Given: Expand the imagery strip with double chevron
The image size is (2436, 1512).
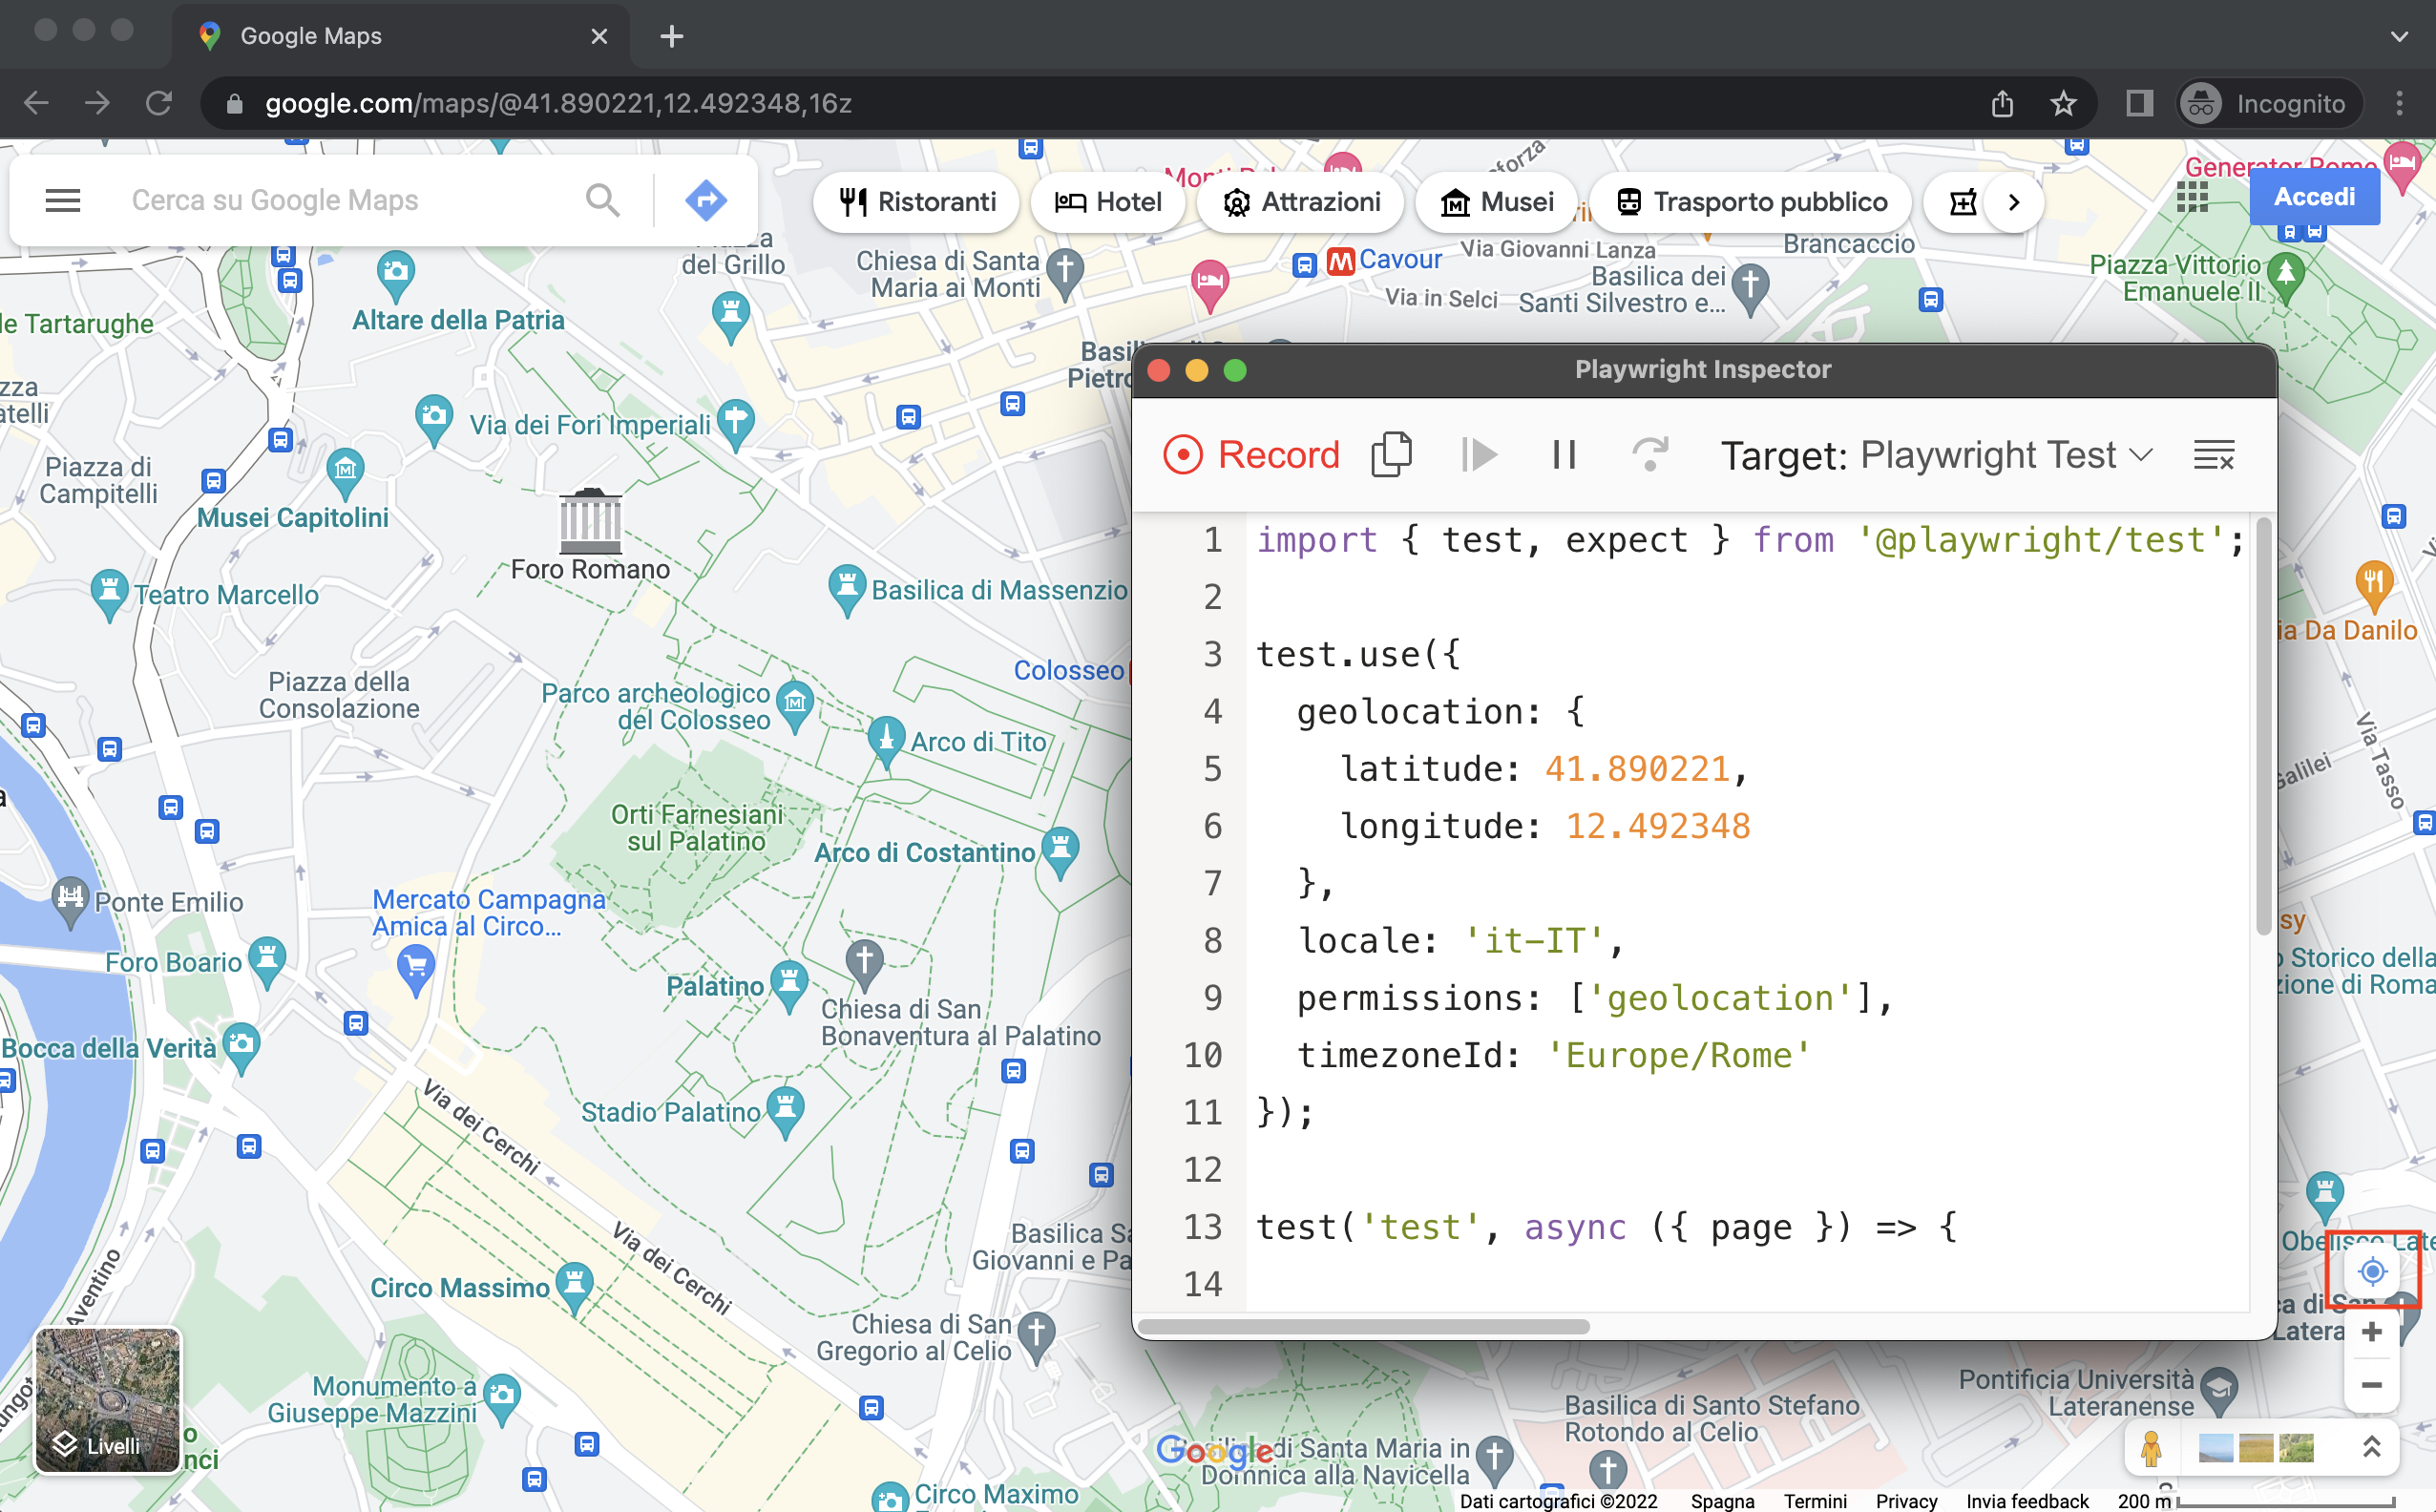Looking at the screenshot, I should 2371,1446.
